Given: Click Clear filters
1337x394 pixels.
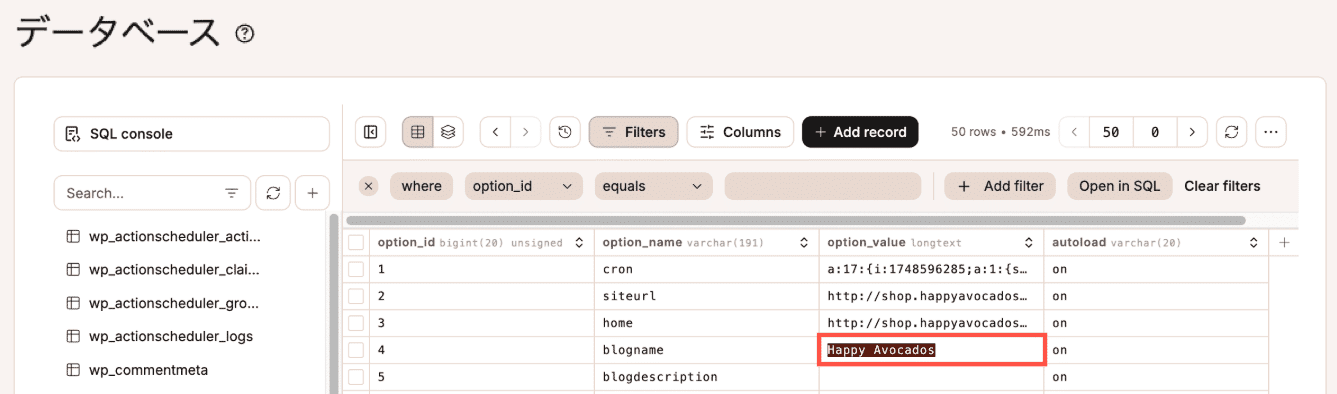Looking at the screenshot, I should [x=1222, y=186].
